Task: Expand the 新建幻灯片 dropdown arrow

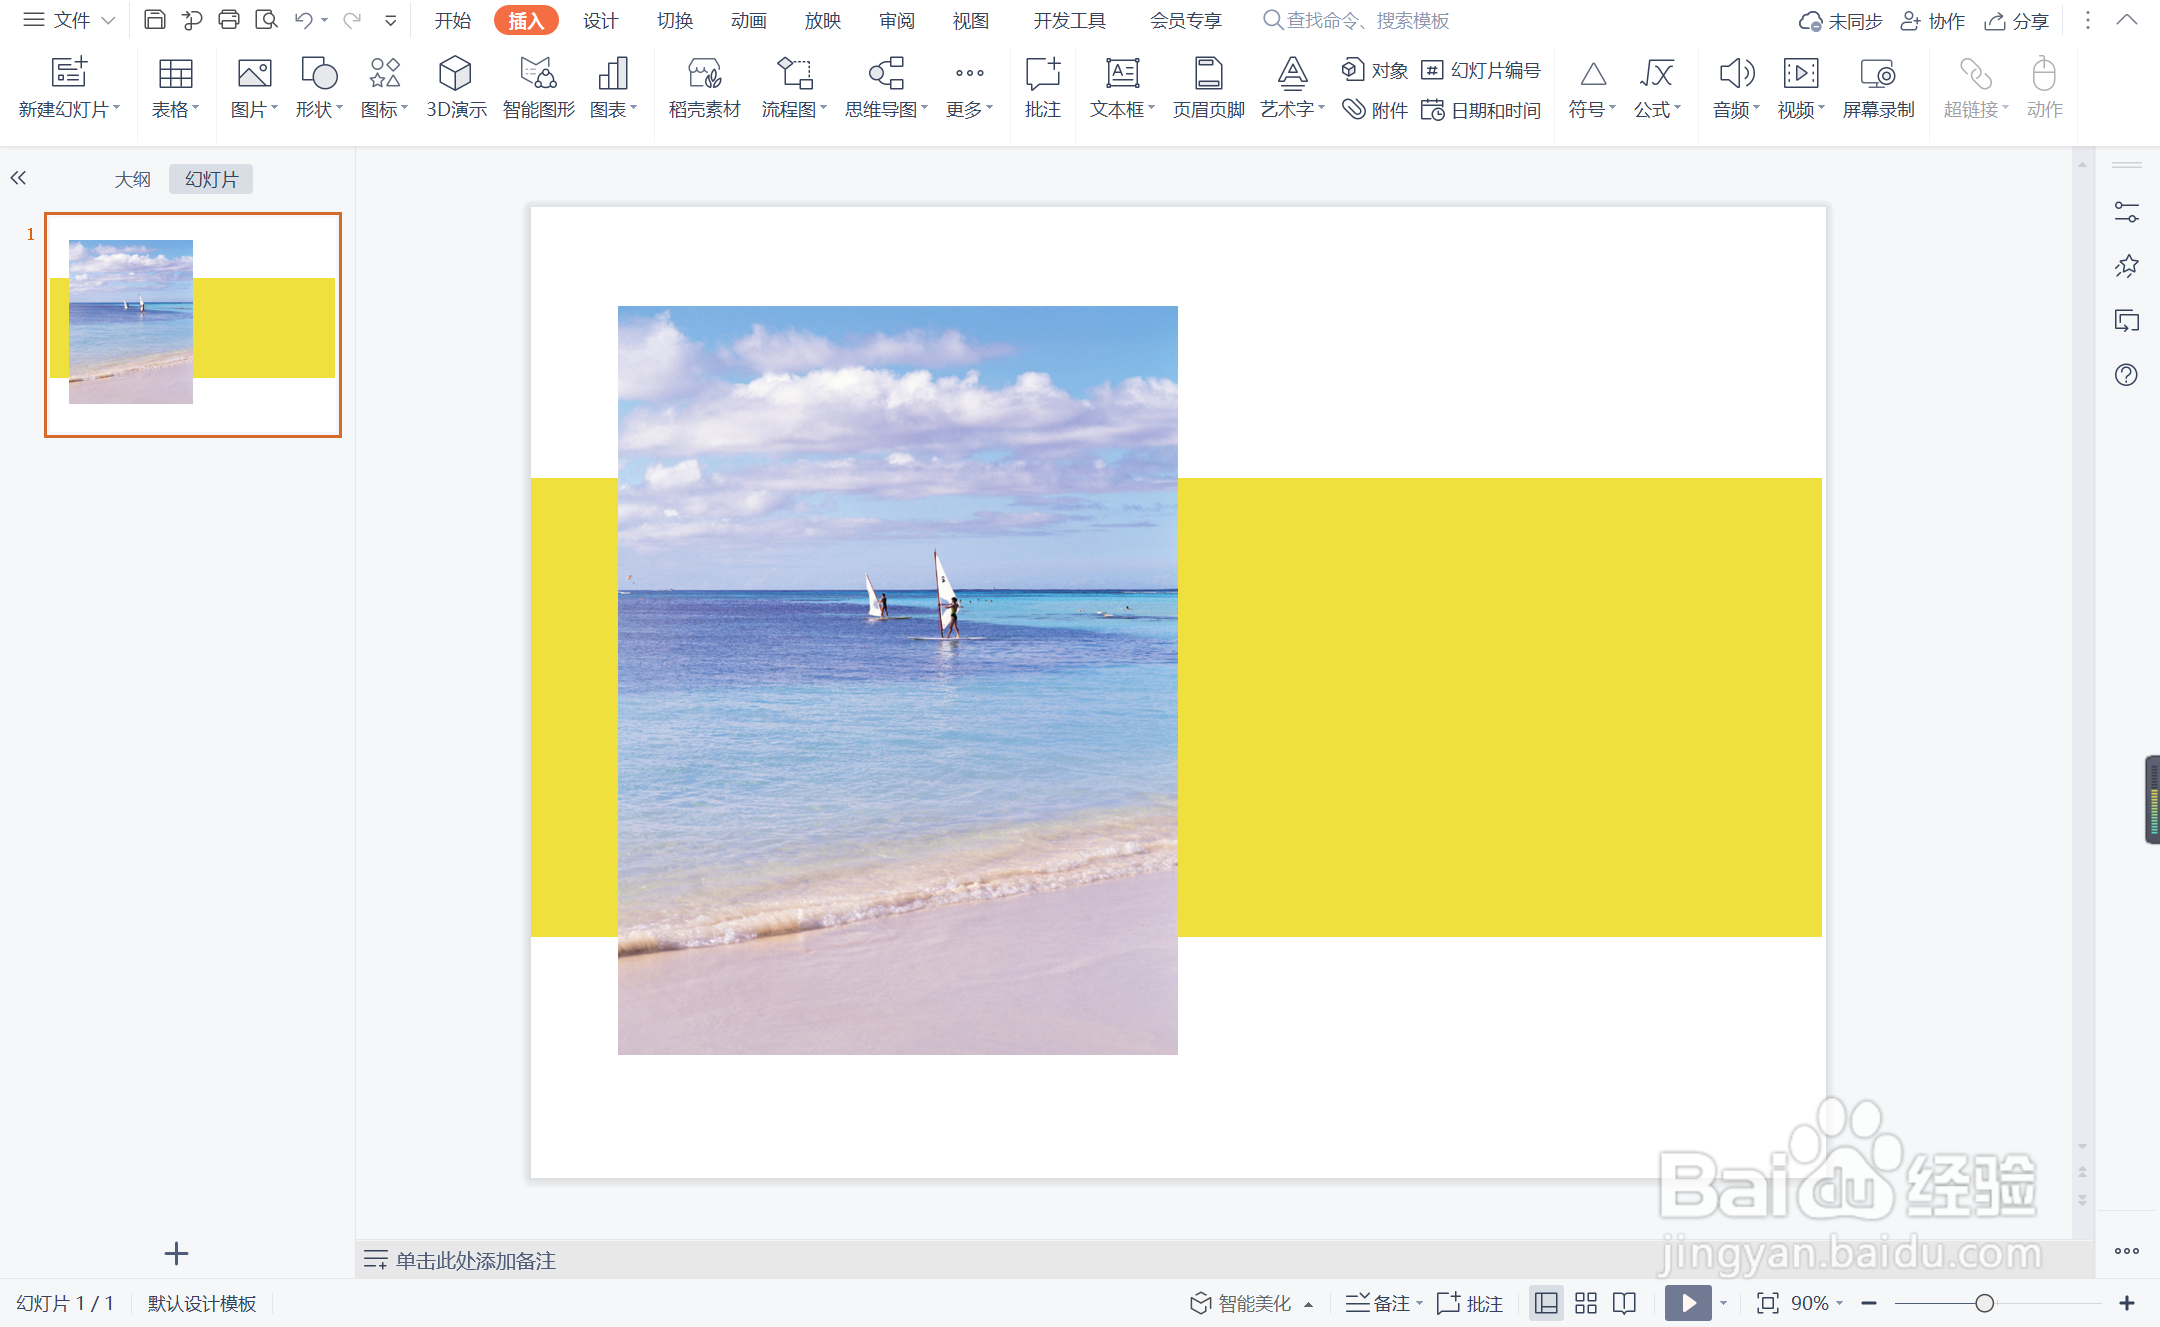Action: coord(117,109)
